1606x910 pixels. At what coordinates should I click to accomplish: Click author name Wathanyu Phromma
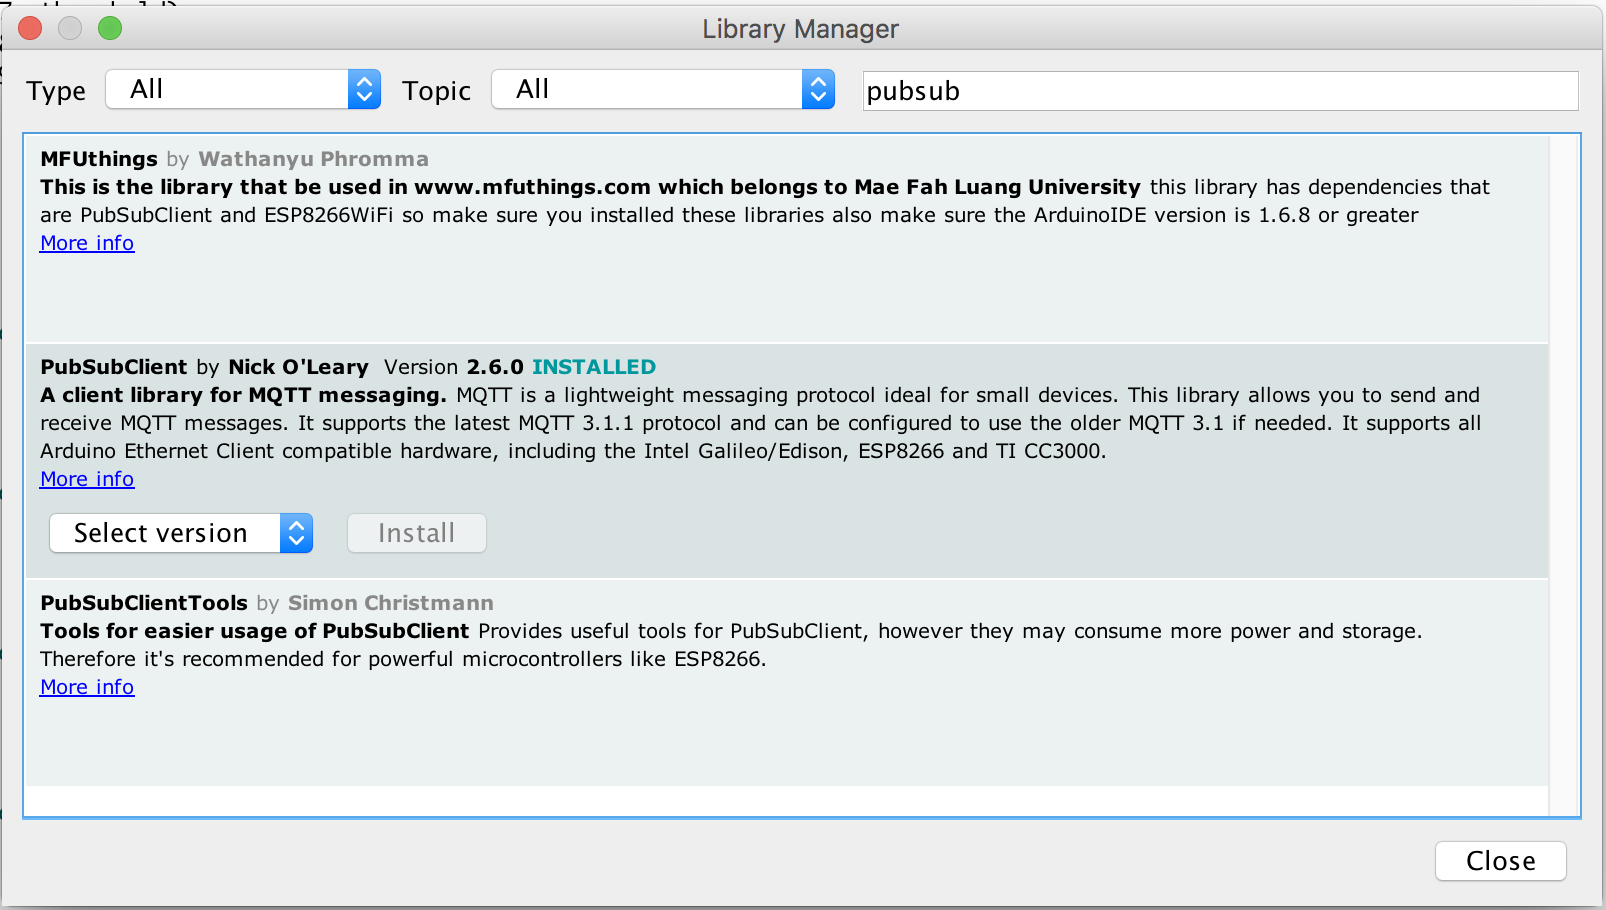click(314, 159)
